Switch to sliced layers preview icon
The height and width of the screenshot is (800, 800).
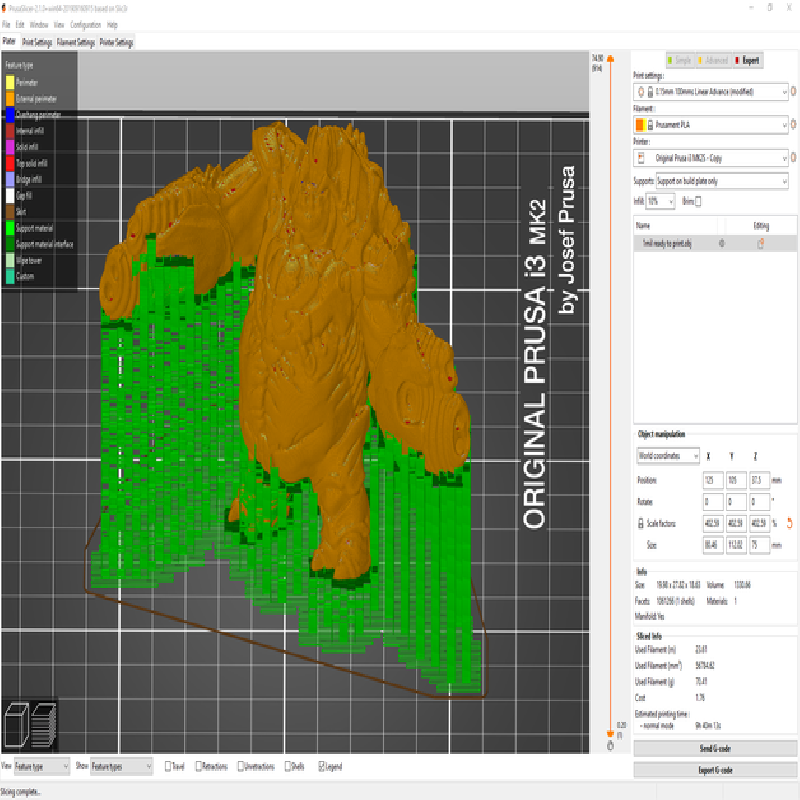point(44,724)
